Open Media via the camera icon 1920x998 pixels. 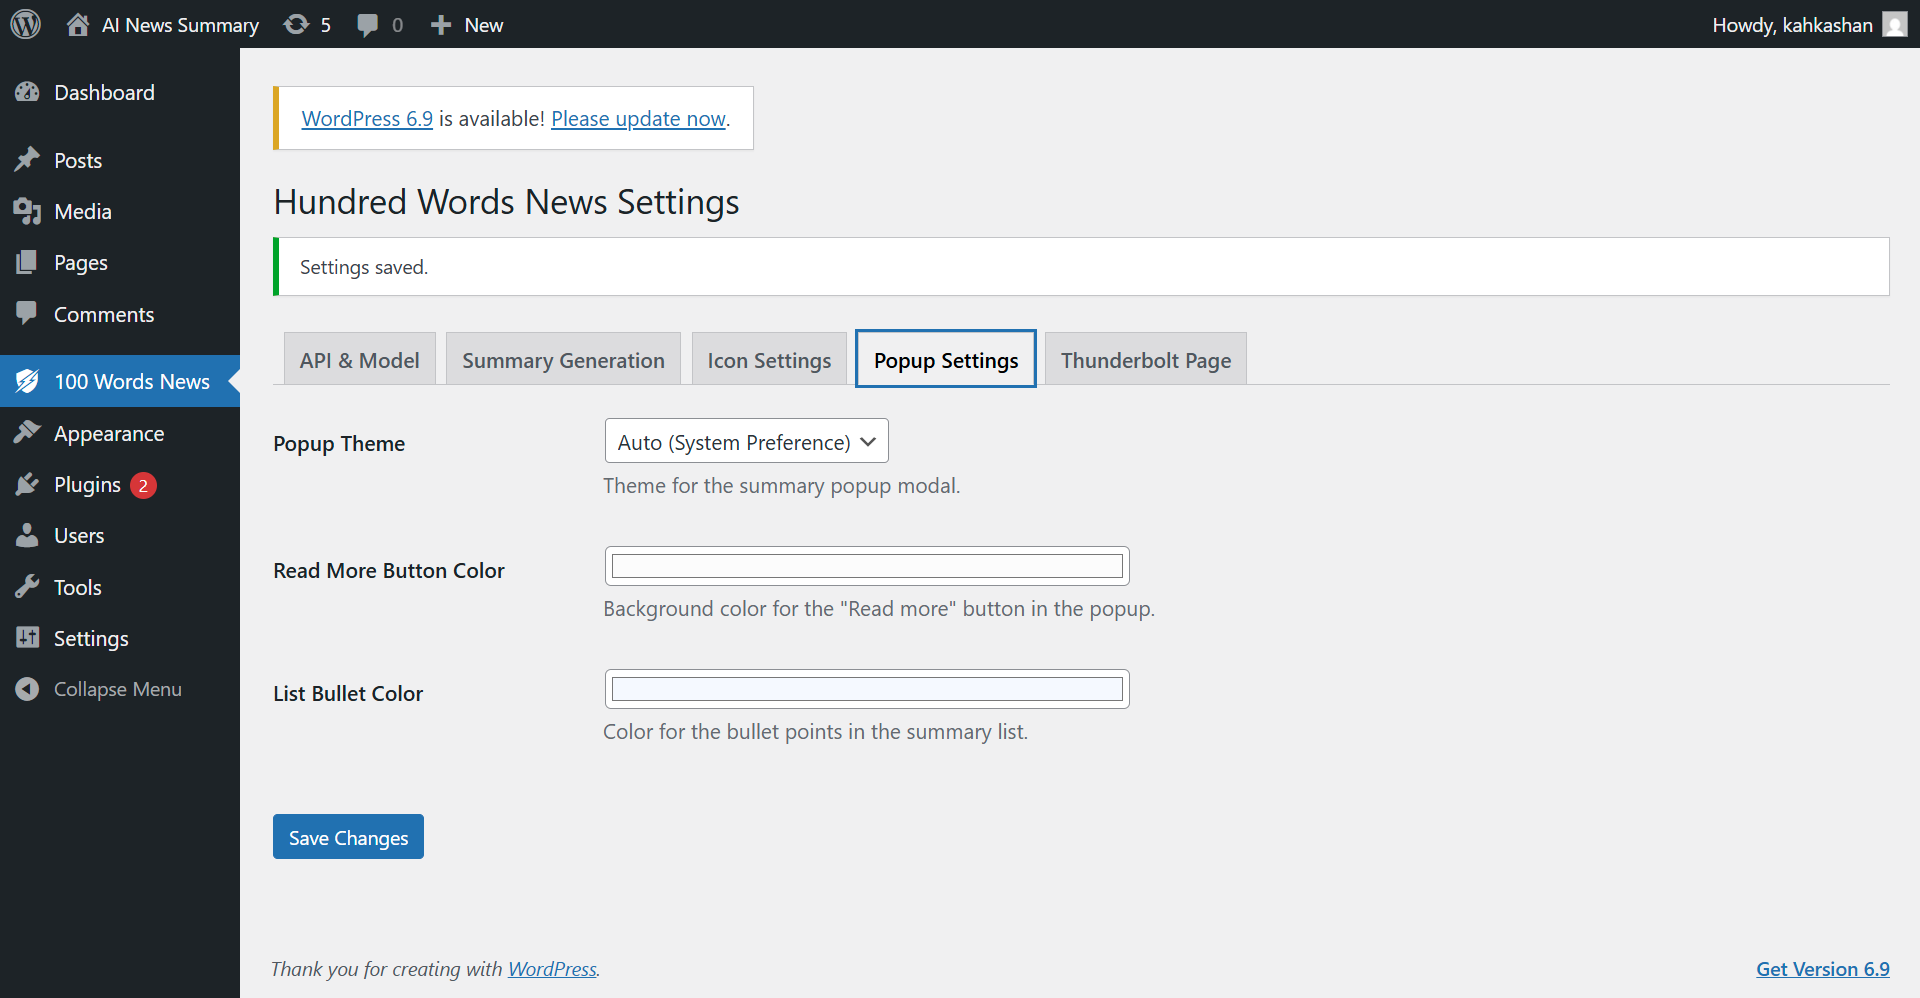coord(28,211)
